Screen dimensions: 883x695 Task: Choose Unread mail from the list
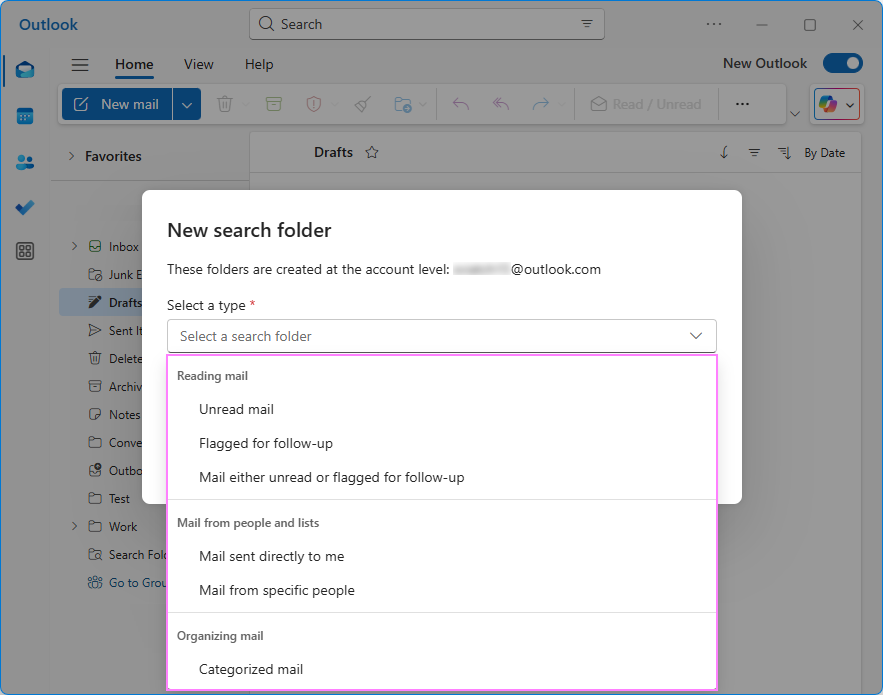point(236,409)
